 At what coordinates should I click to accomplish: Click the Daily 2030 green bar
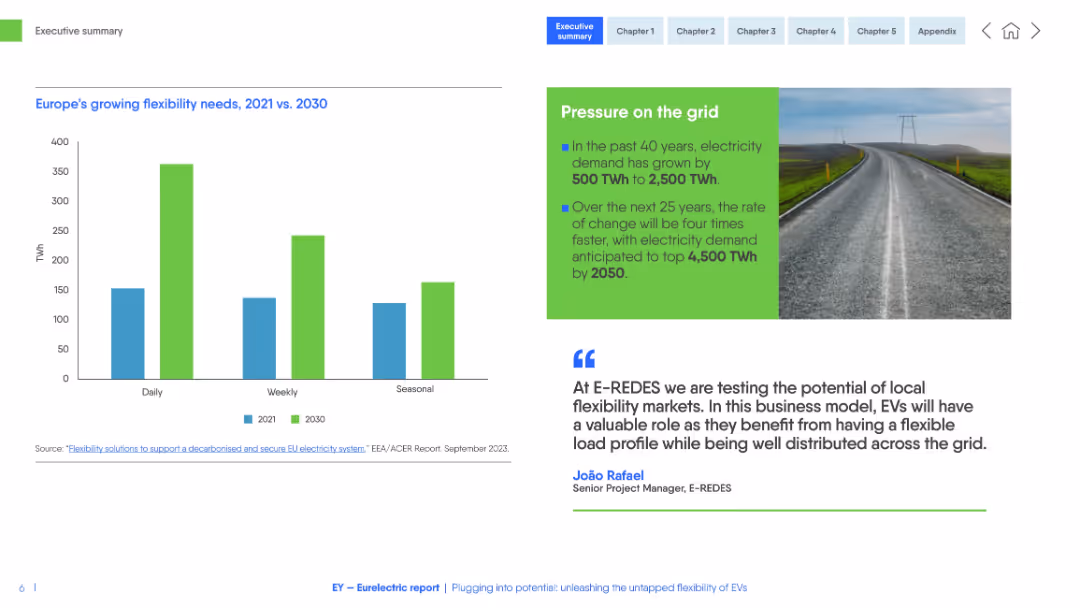(176, 271)
